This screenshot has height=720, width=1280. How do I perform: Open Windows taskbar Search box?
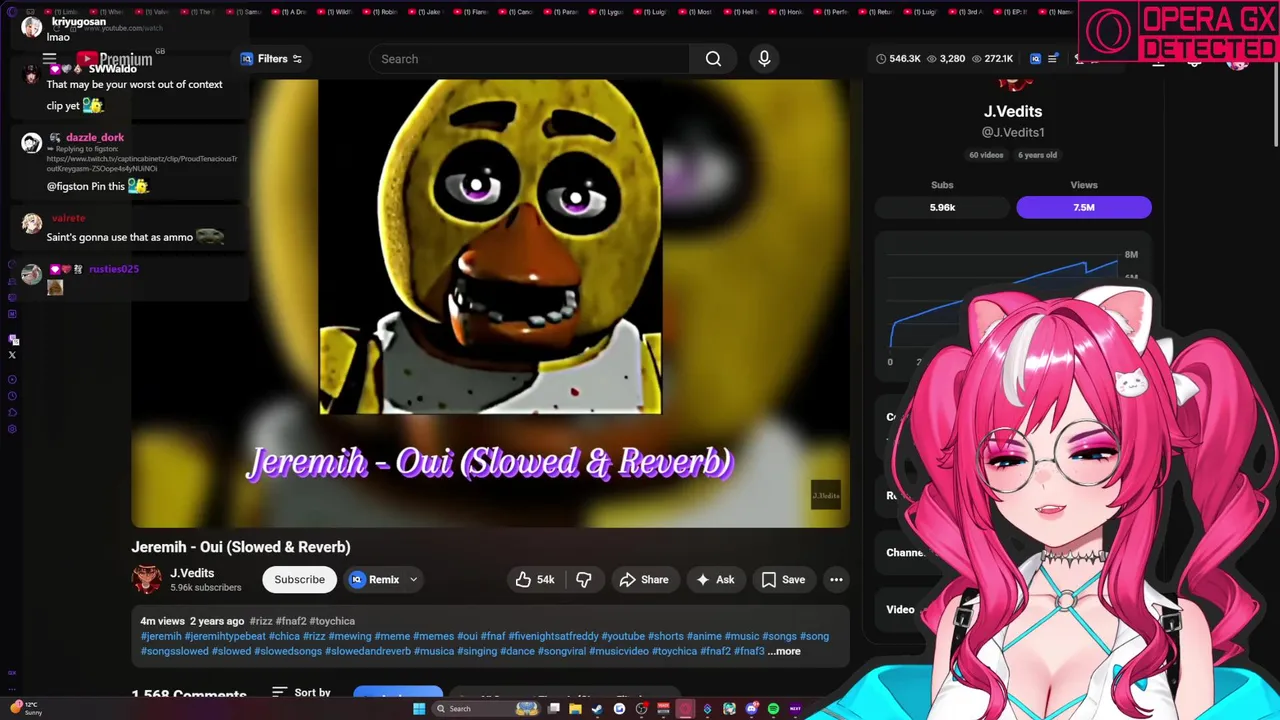(x=487, y=709)
